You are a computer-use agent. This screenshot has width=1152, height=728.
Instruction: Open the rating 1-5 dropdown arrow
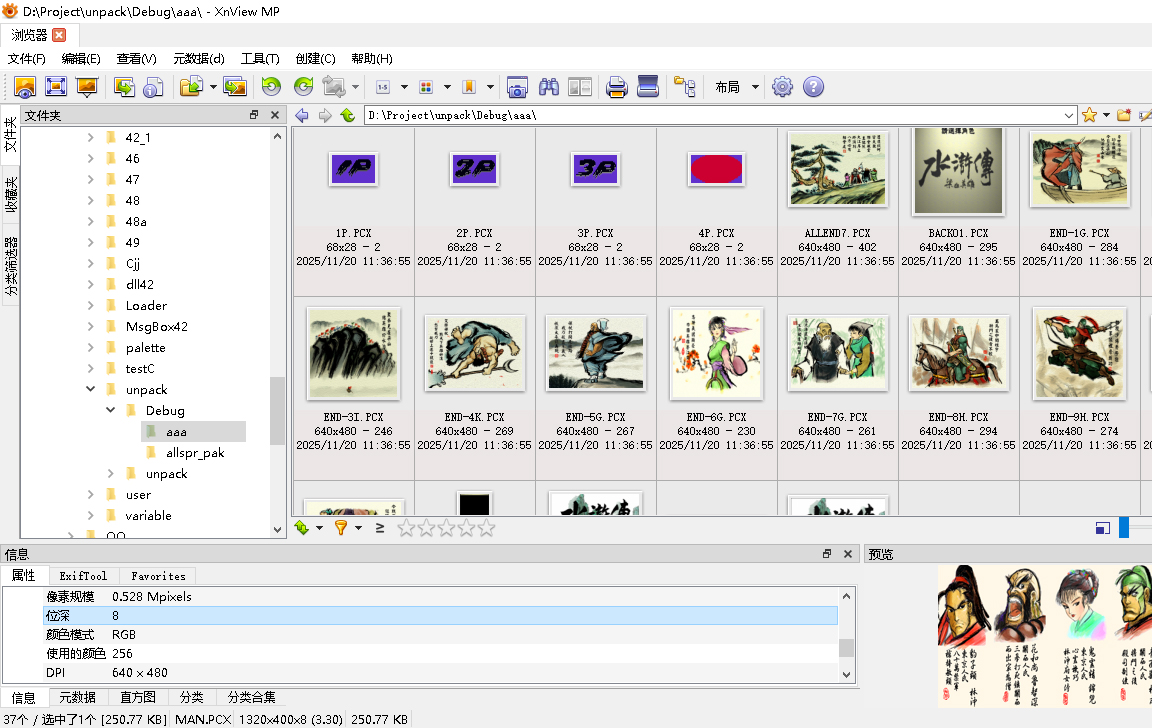(x=404, y=87)
